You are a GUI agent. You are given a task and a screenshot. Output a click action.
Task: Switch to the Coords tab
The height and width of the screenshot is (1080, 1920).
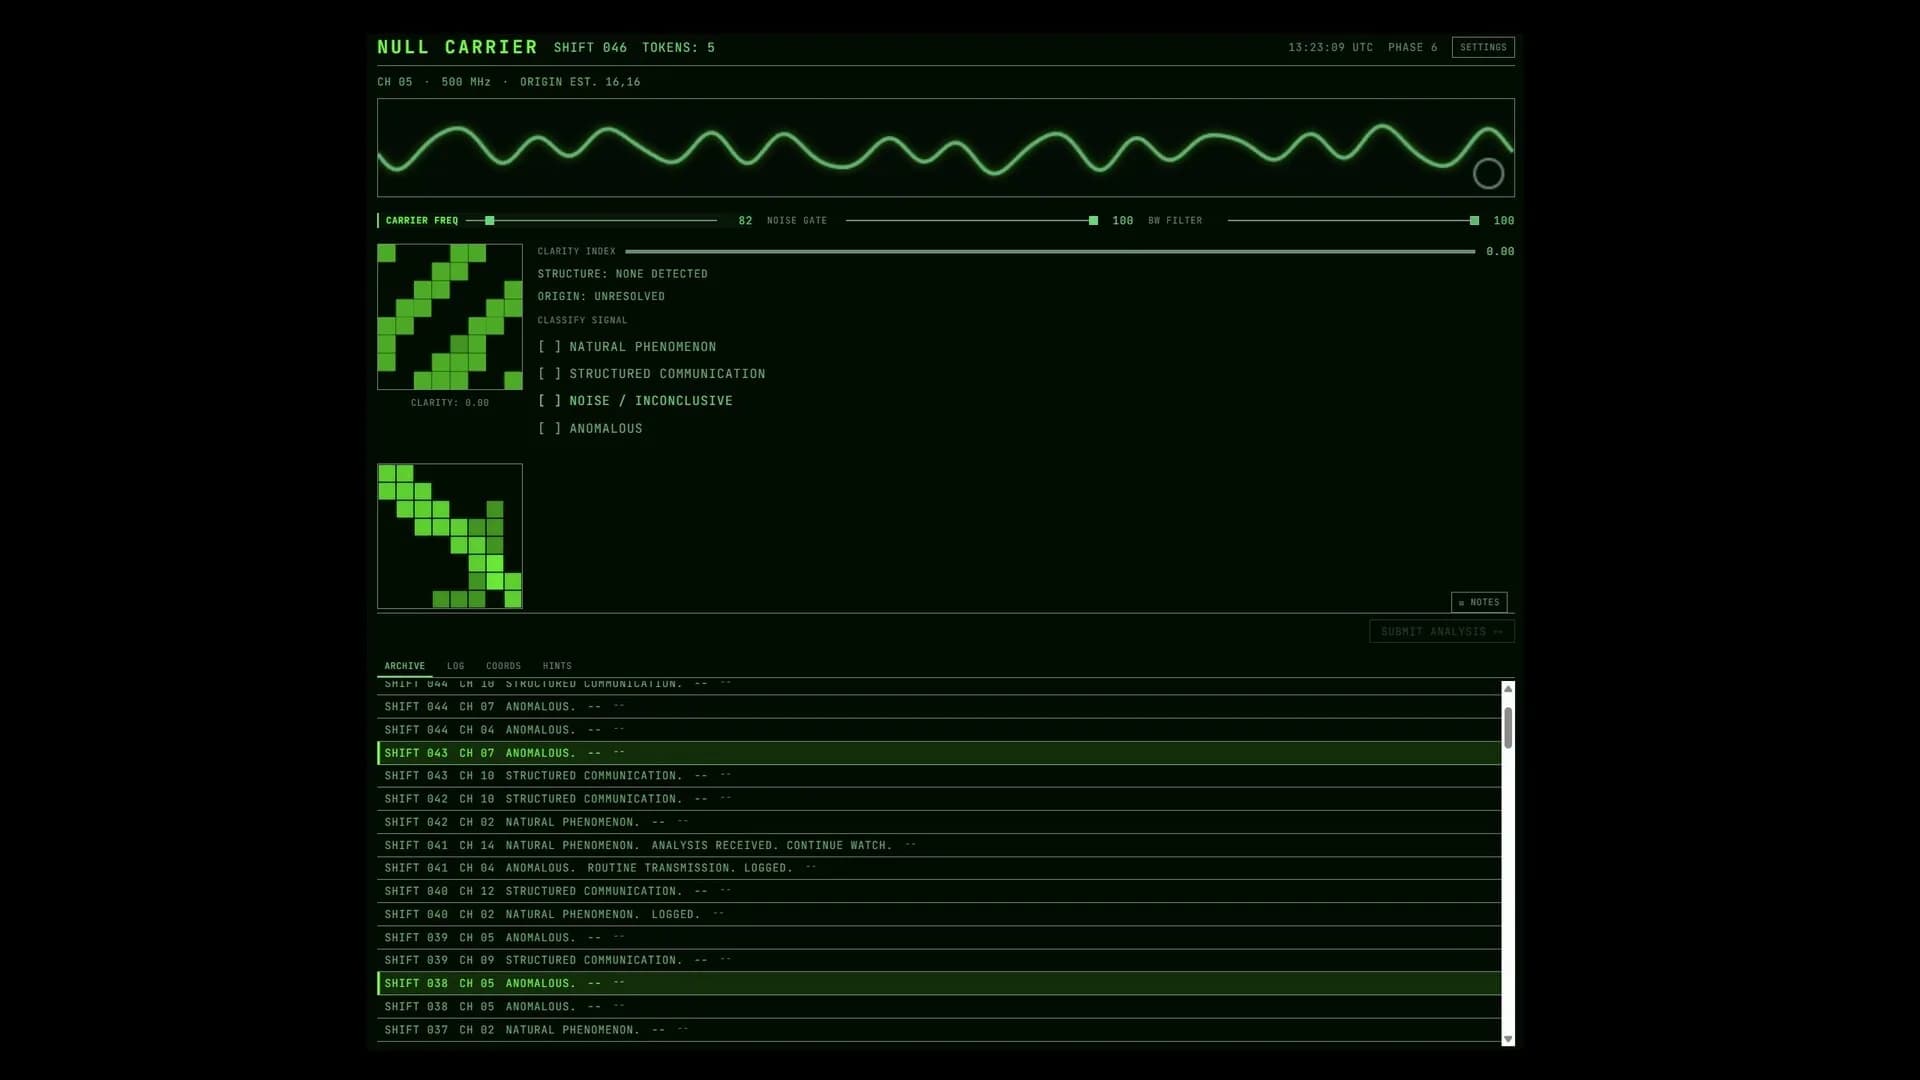pyautogui.click(x=503, y=666)
